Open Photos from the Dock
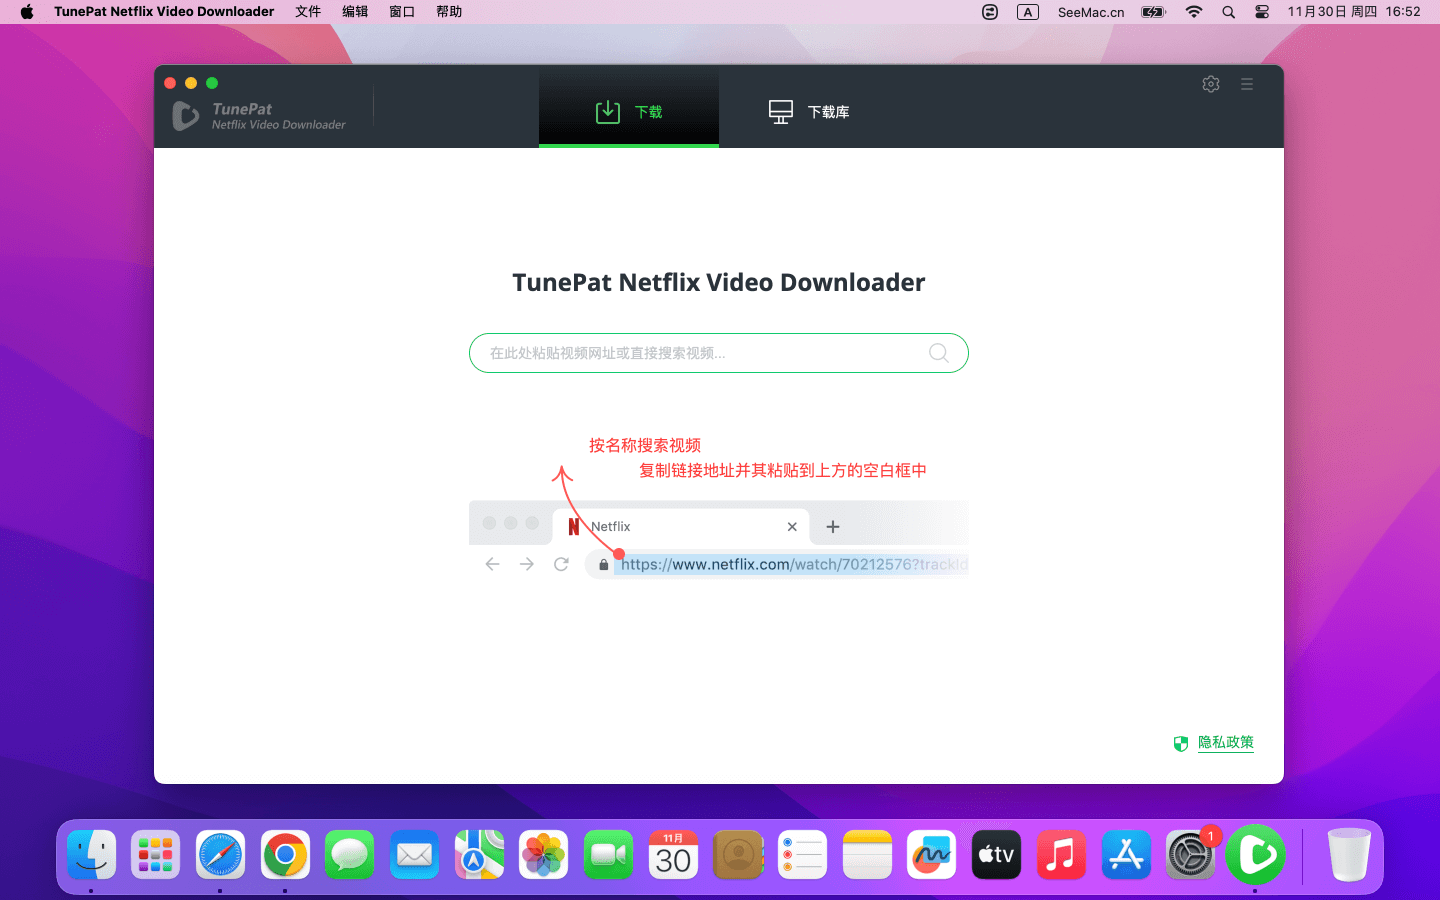 (x=543, y=855)
